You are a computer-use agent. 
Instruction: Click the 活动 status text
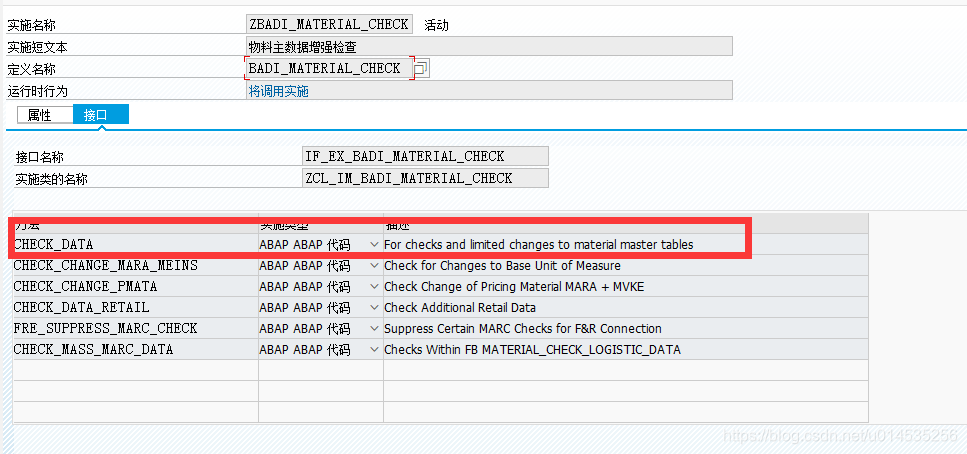pos(436,25)
